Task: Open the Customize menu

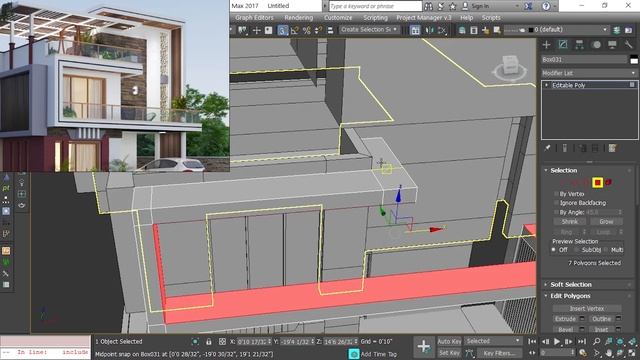Action: [x=338, y=18]
